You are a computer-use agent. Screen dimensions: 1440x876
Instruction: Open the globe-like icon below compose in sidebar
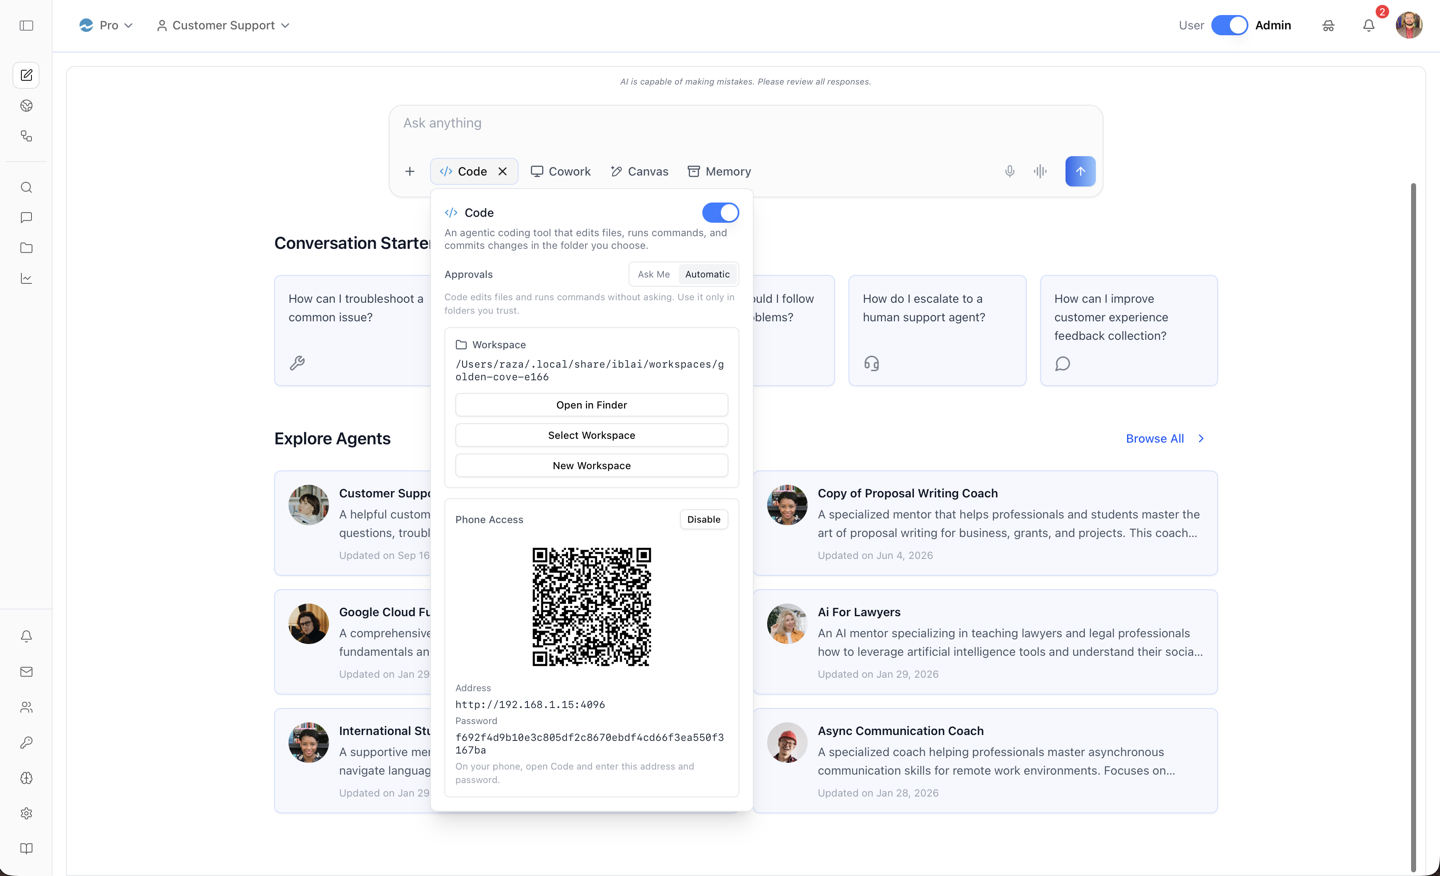[26, 106]
